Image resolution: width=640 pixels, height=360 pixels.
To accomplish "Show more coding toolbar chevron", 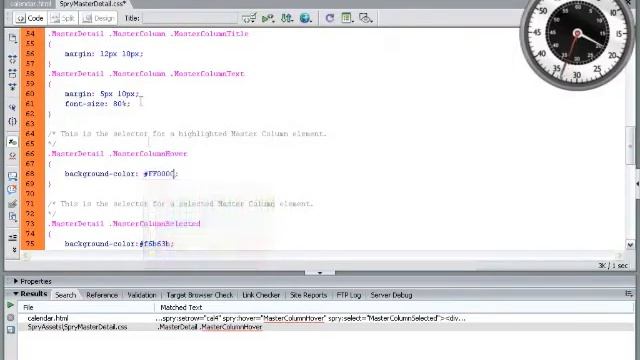I will (x=14, y=250).
